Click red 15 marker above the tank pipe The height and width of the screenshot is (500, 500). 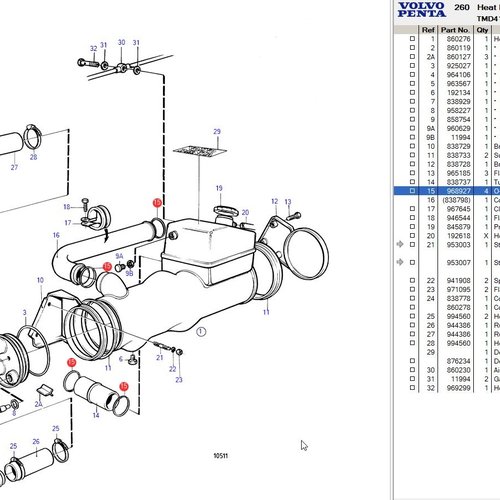[x=157, y=203]
